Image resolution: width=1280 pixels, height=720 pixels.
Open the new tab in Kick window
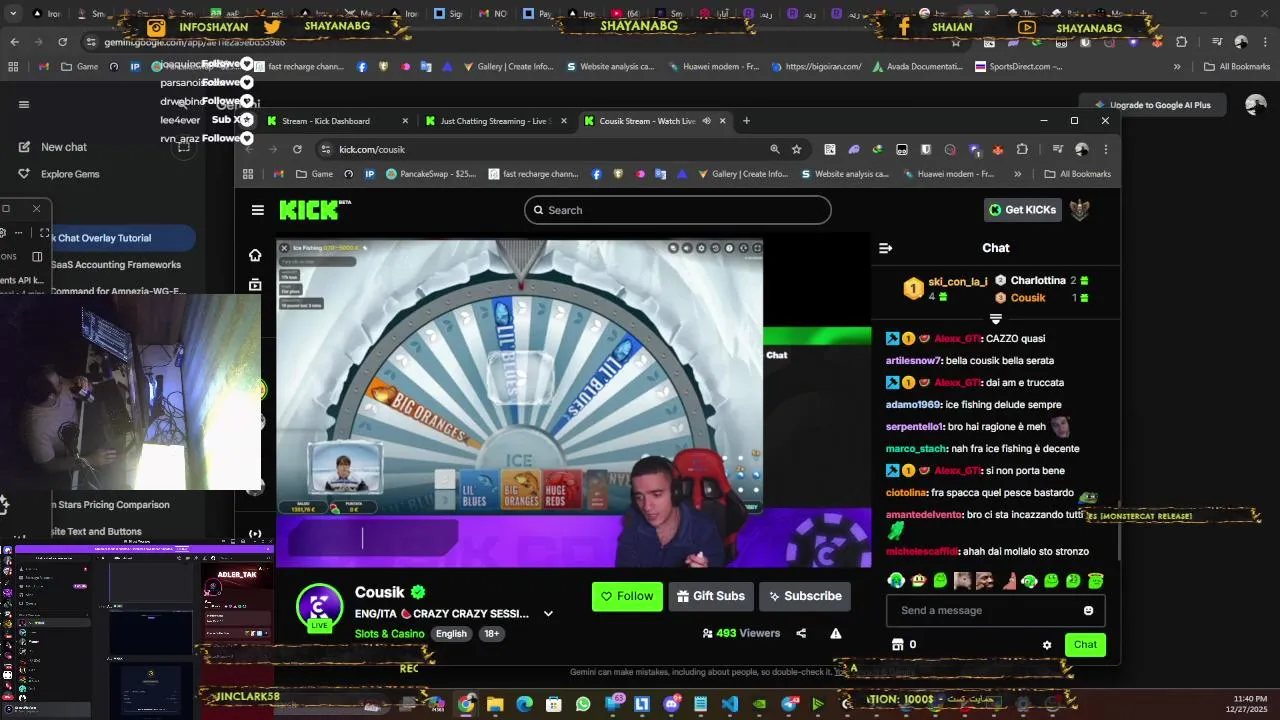point(746,121)
